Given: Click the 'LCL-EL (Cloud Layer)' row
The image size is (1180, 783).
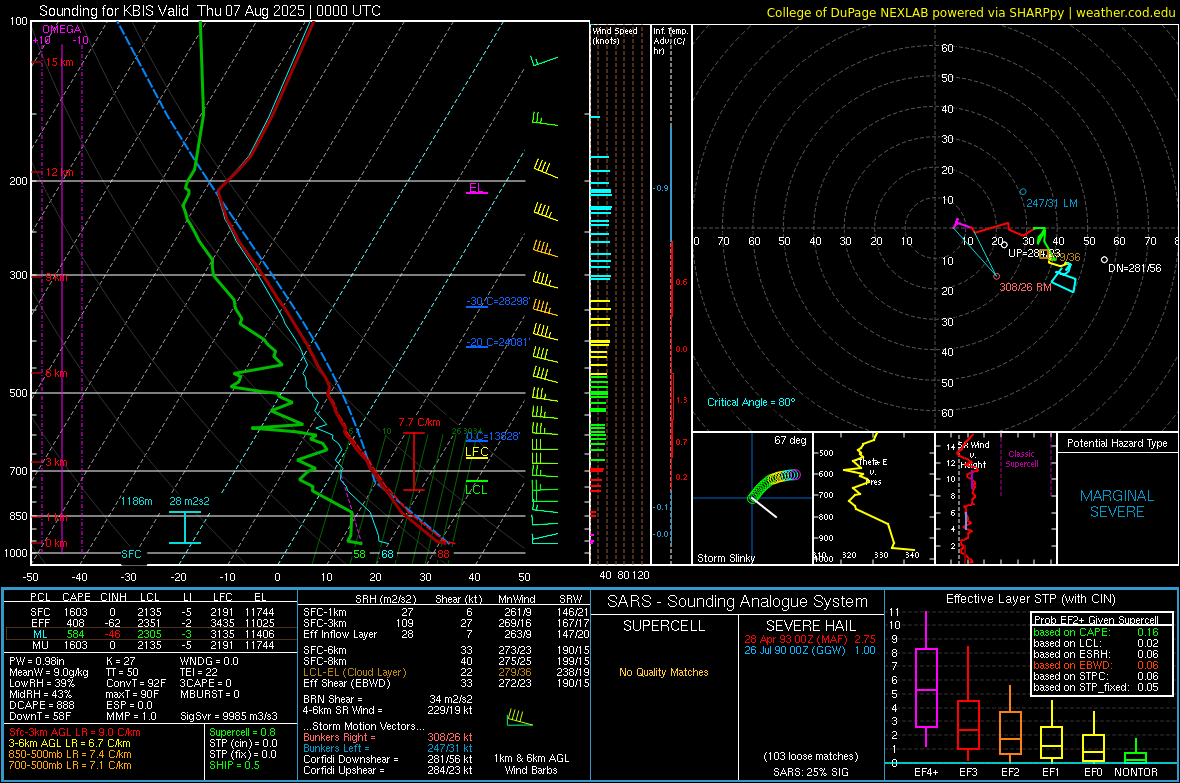Looking at the screenshot, I should (x=447, y=672).
